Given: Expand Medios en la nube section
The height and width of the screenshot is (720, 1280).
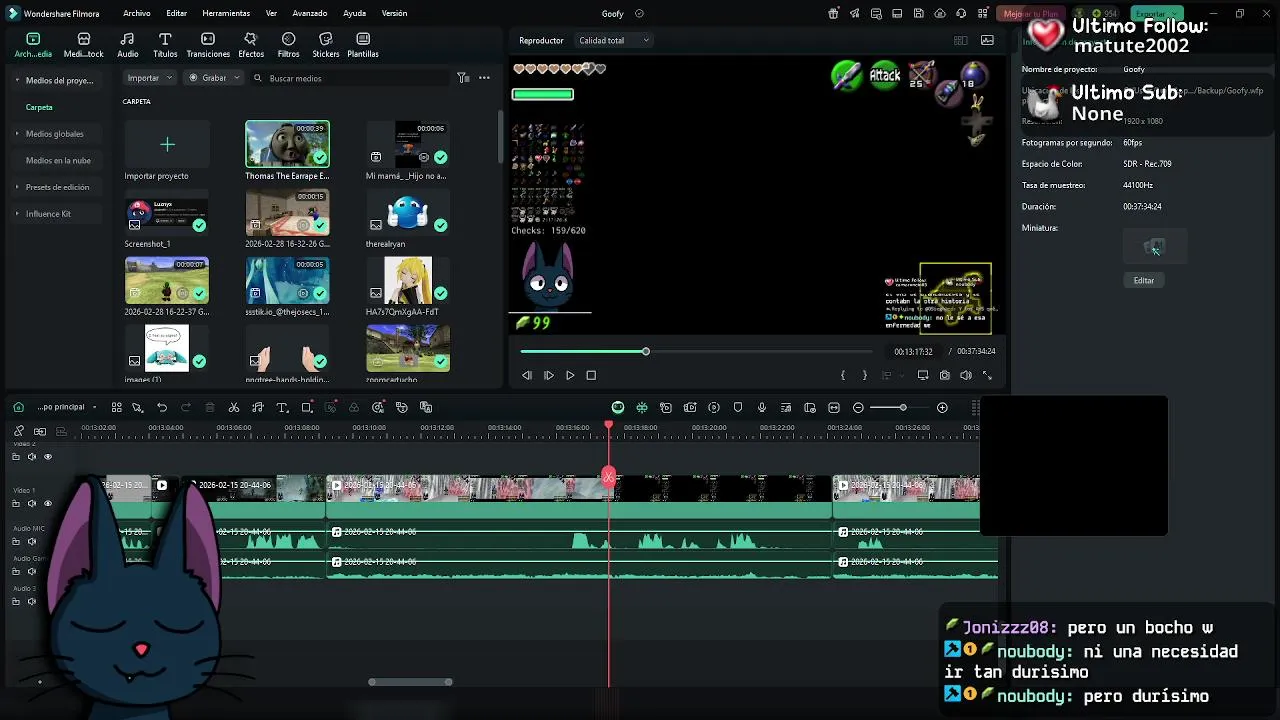Looking at the screenshot, I should tap(58, 160).
